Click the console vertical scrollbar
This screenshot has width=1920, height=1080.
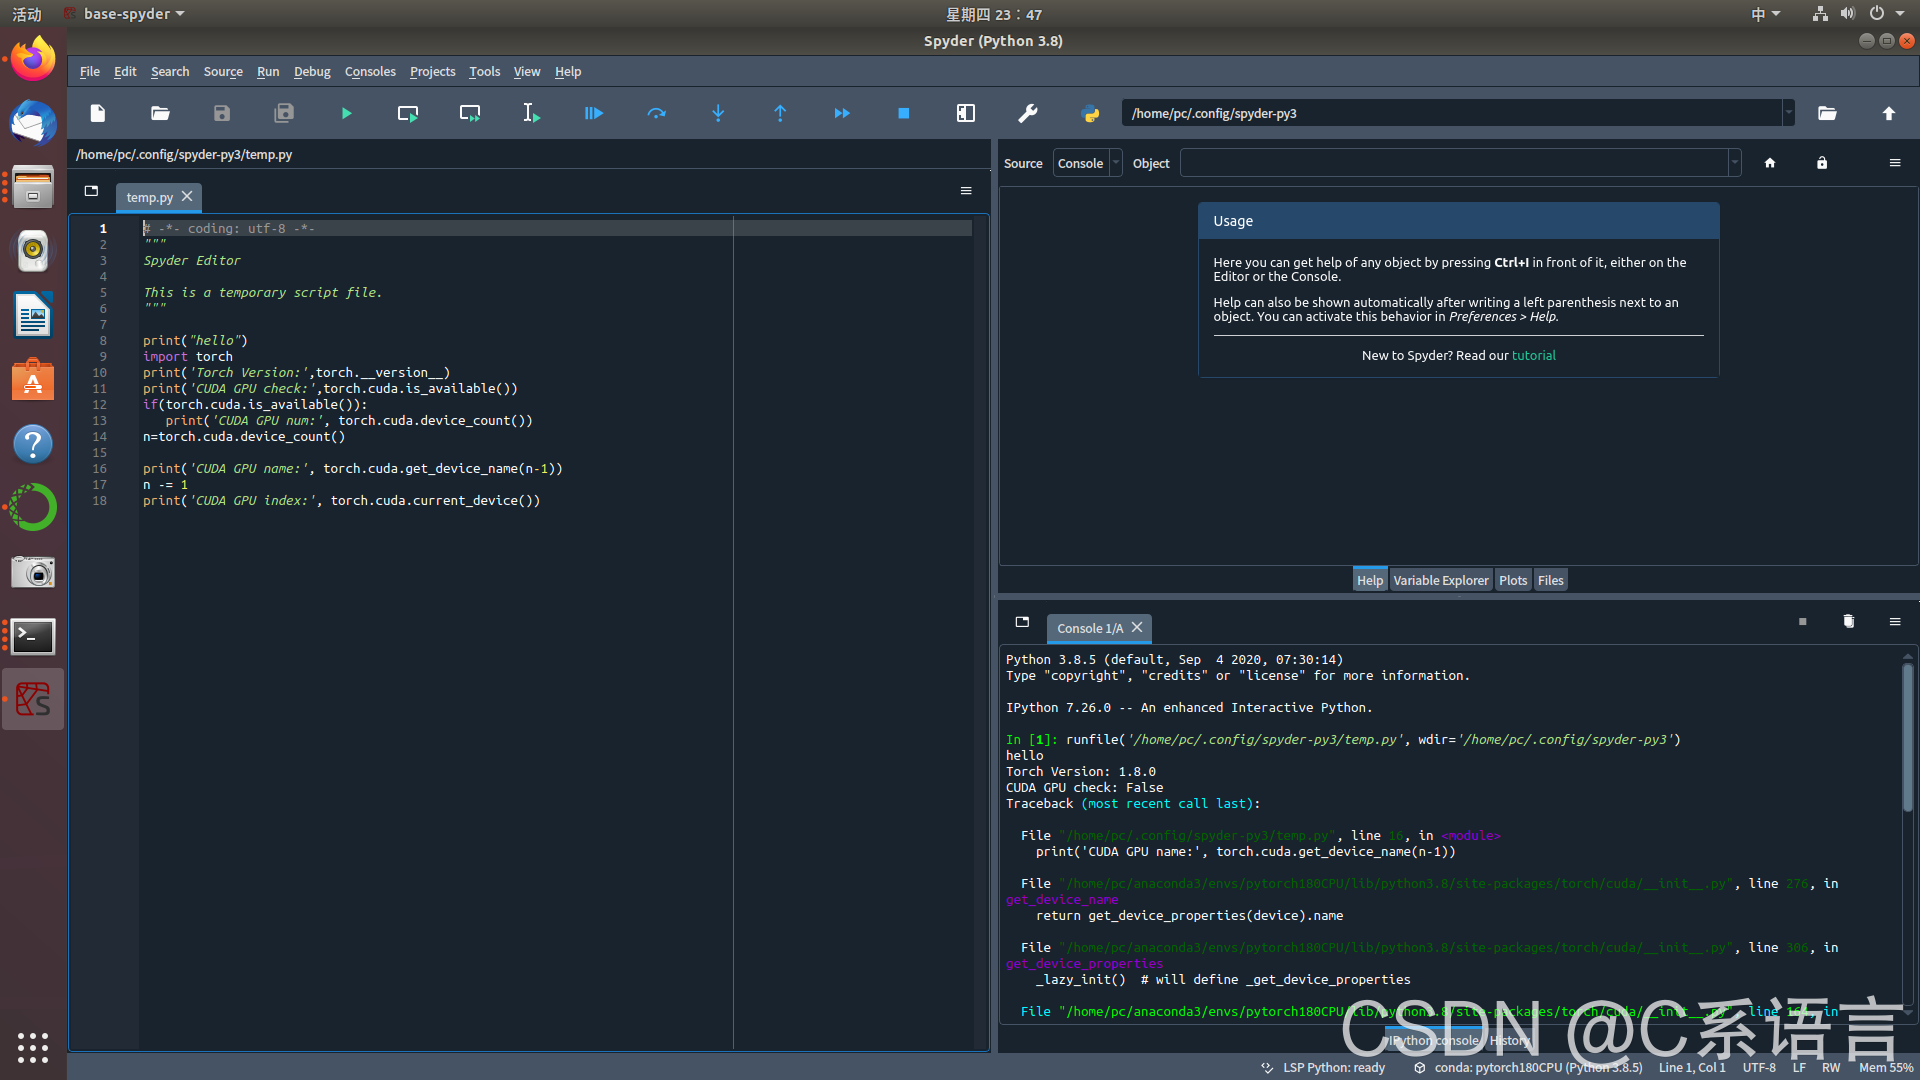coord(1907,735)
